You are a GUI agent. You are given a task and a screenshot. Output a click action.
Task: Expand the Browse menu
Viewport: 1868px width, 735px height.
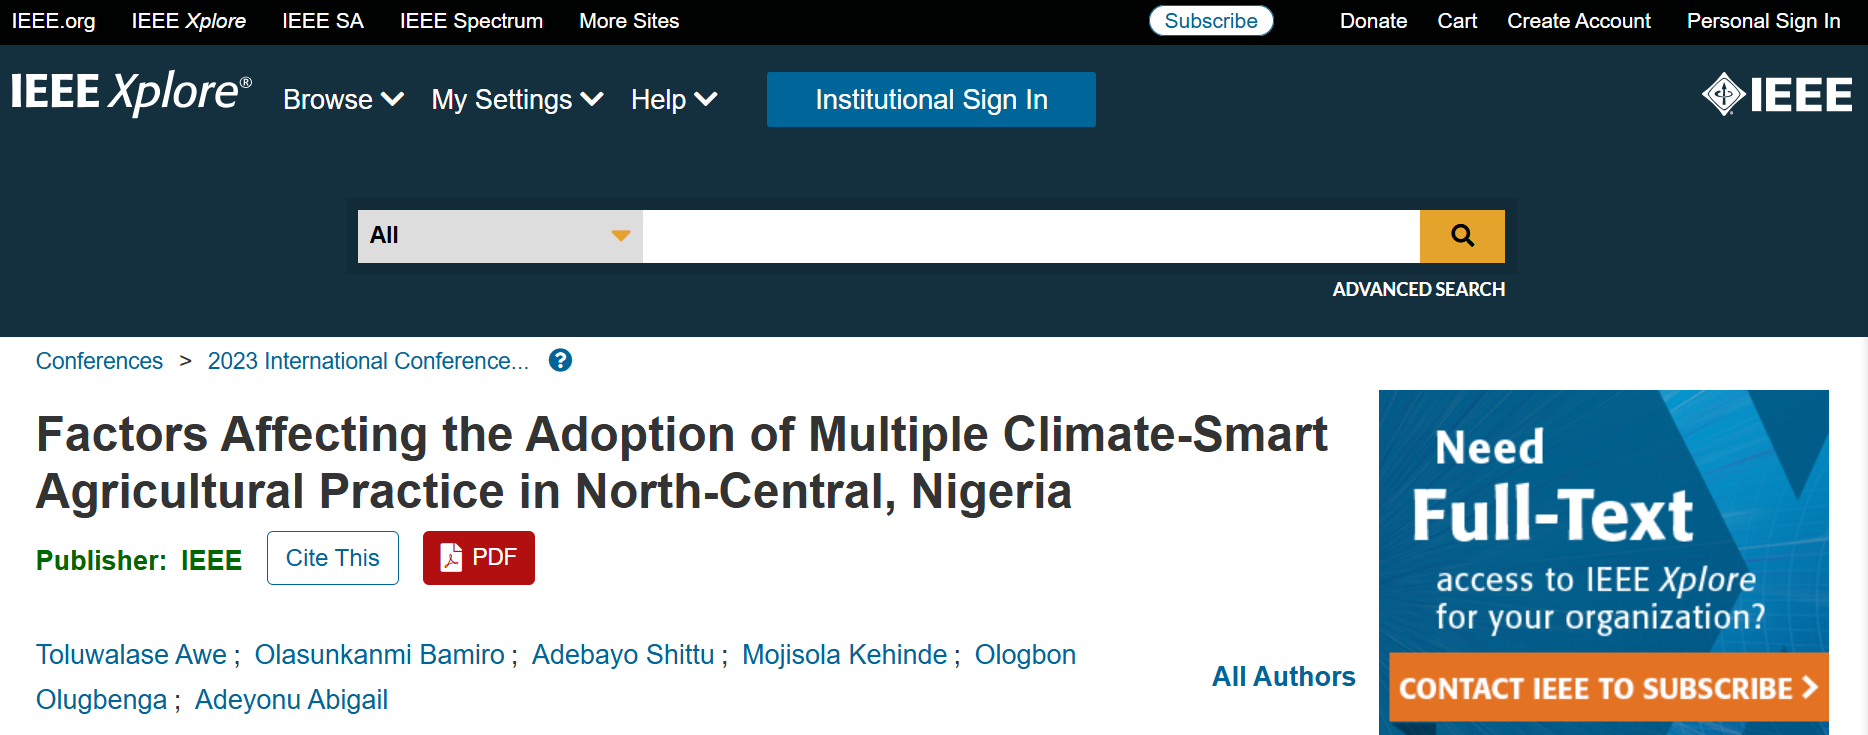(343, 100)
